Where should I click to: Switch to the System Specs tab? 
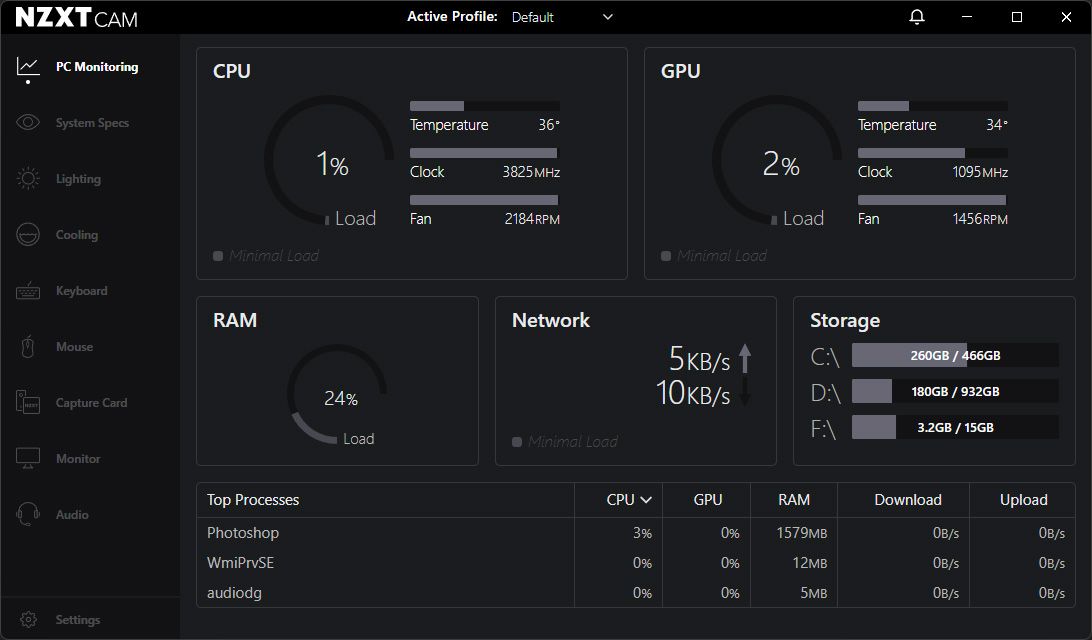pos(91,122)
